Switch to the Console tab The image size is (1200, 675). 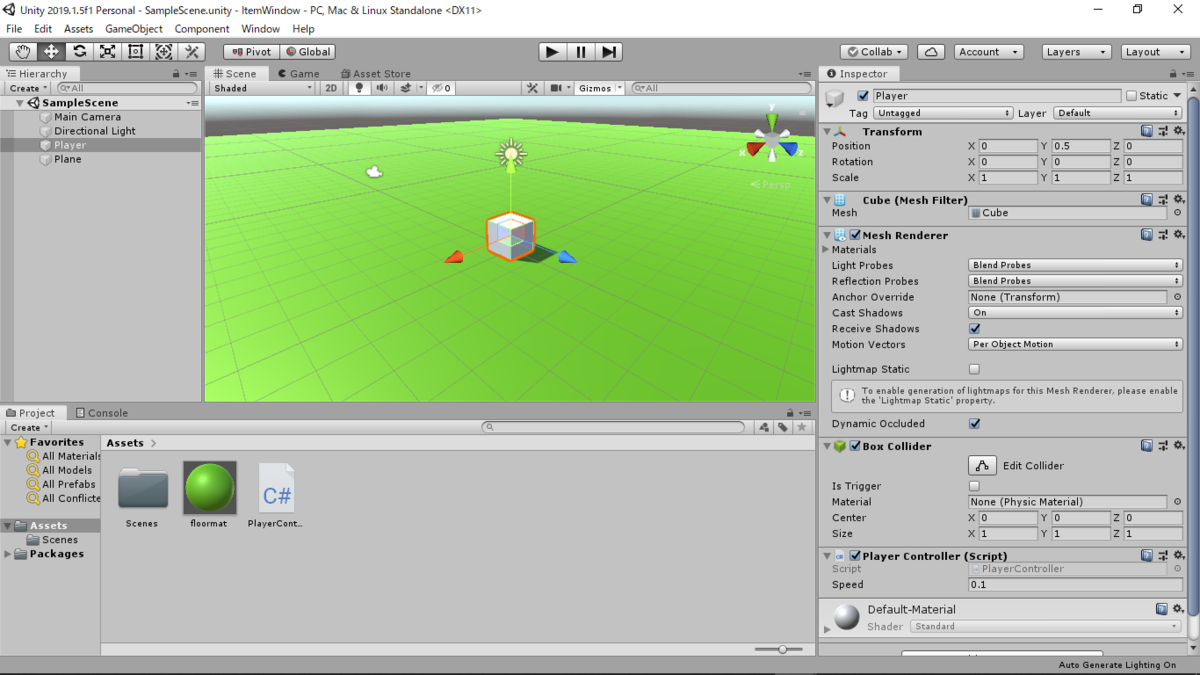point(102,412)
